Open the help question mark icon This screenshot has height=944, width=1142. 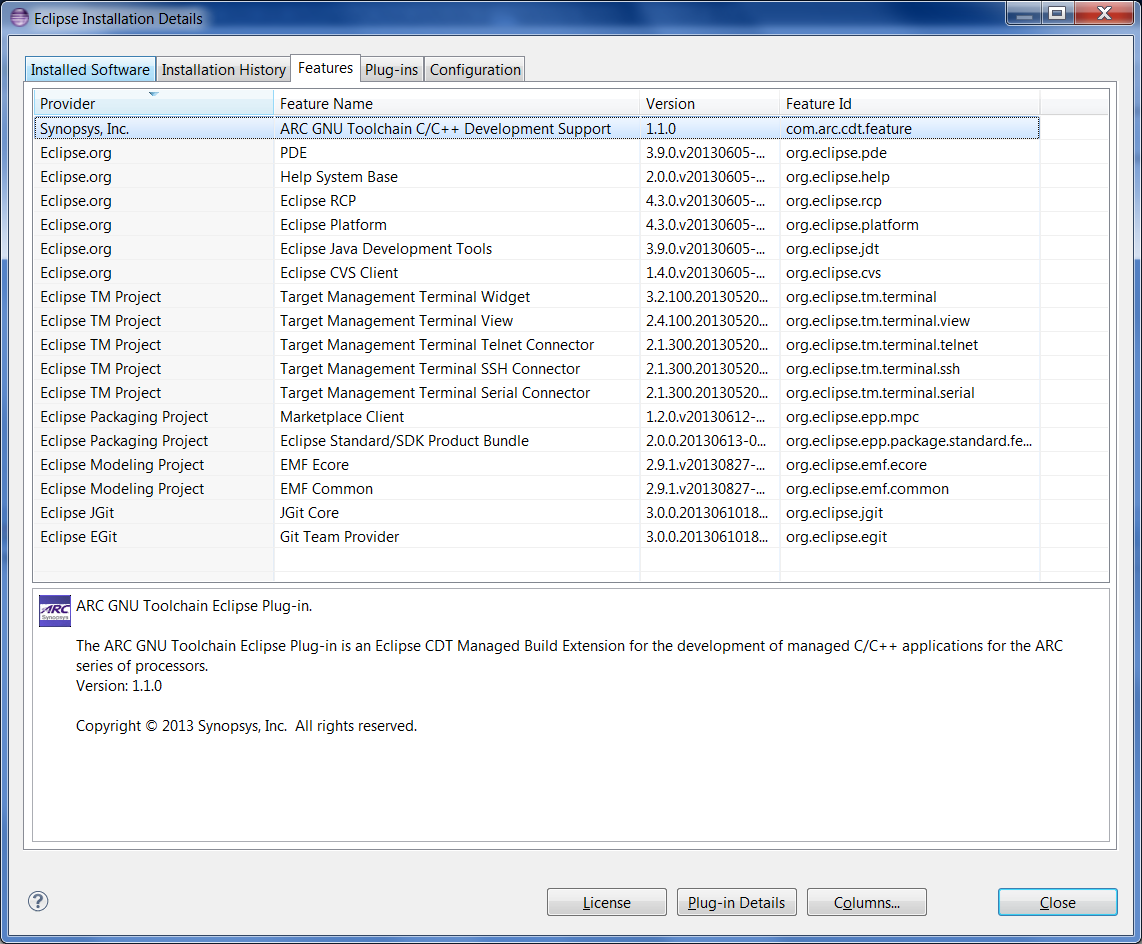pos(38,902)
